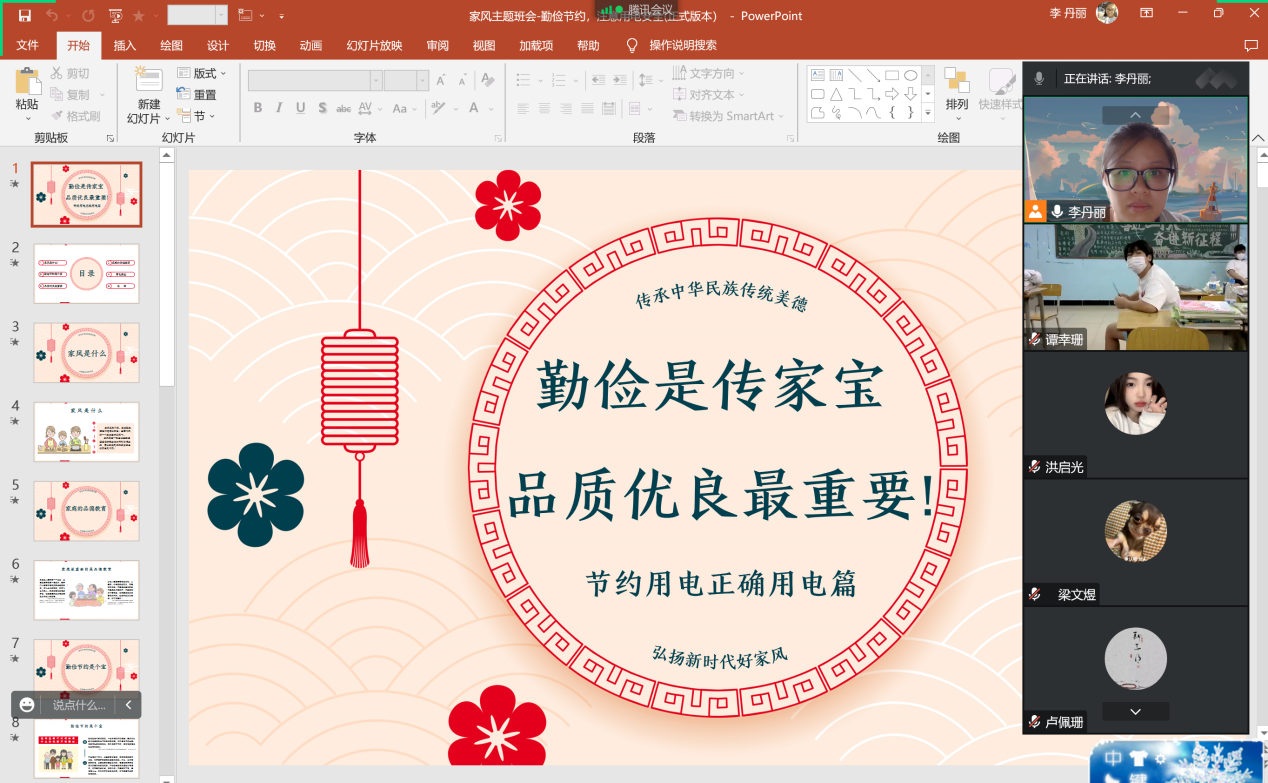Toggle the muted mic for 谭幸珊
Image resolution: width=1268 pixels, height=783 pixels.
[x=1035, y=340]
